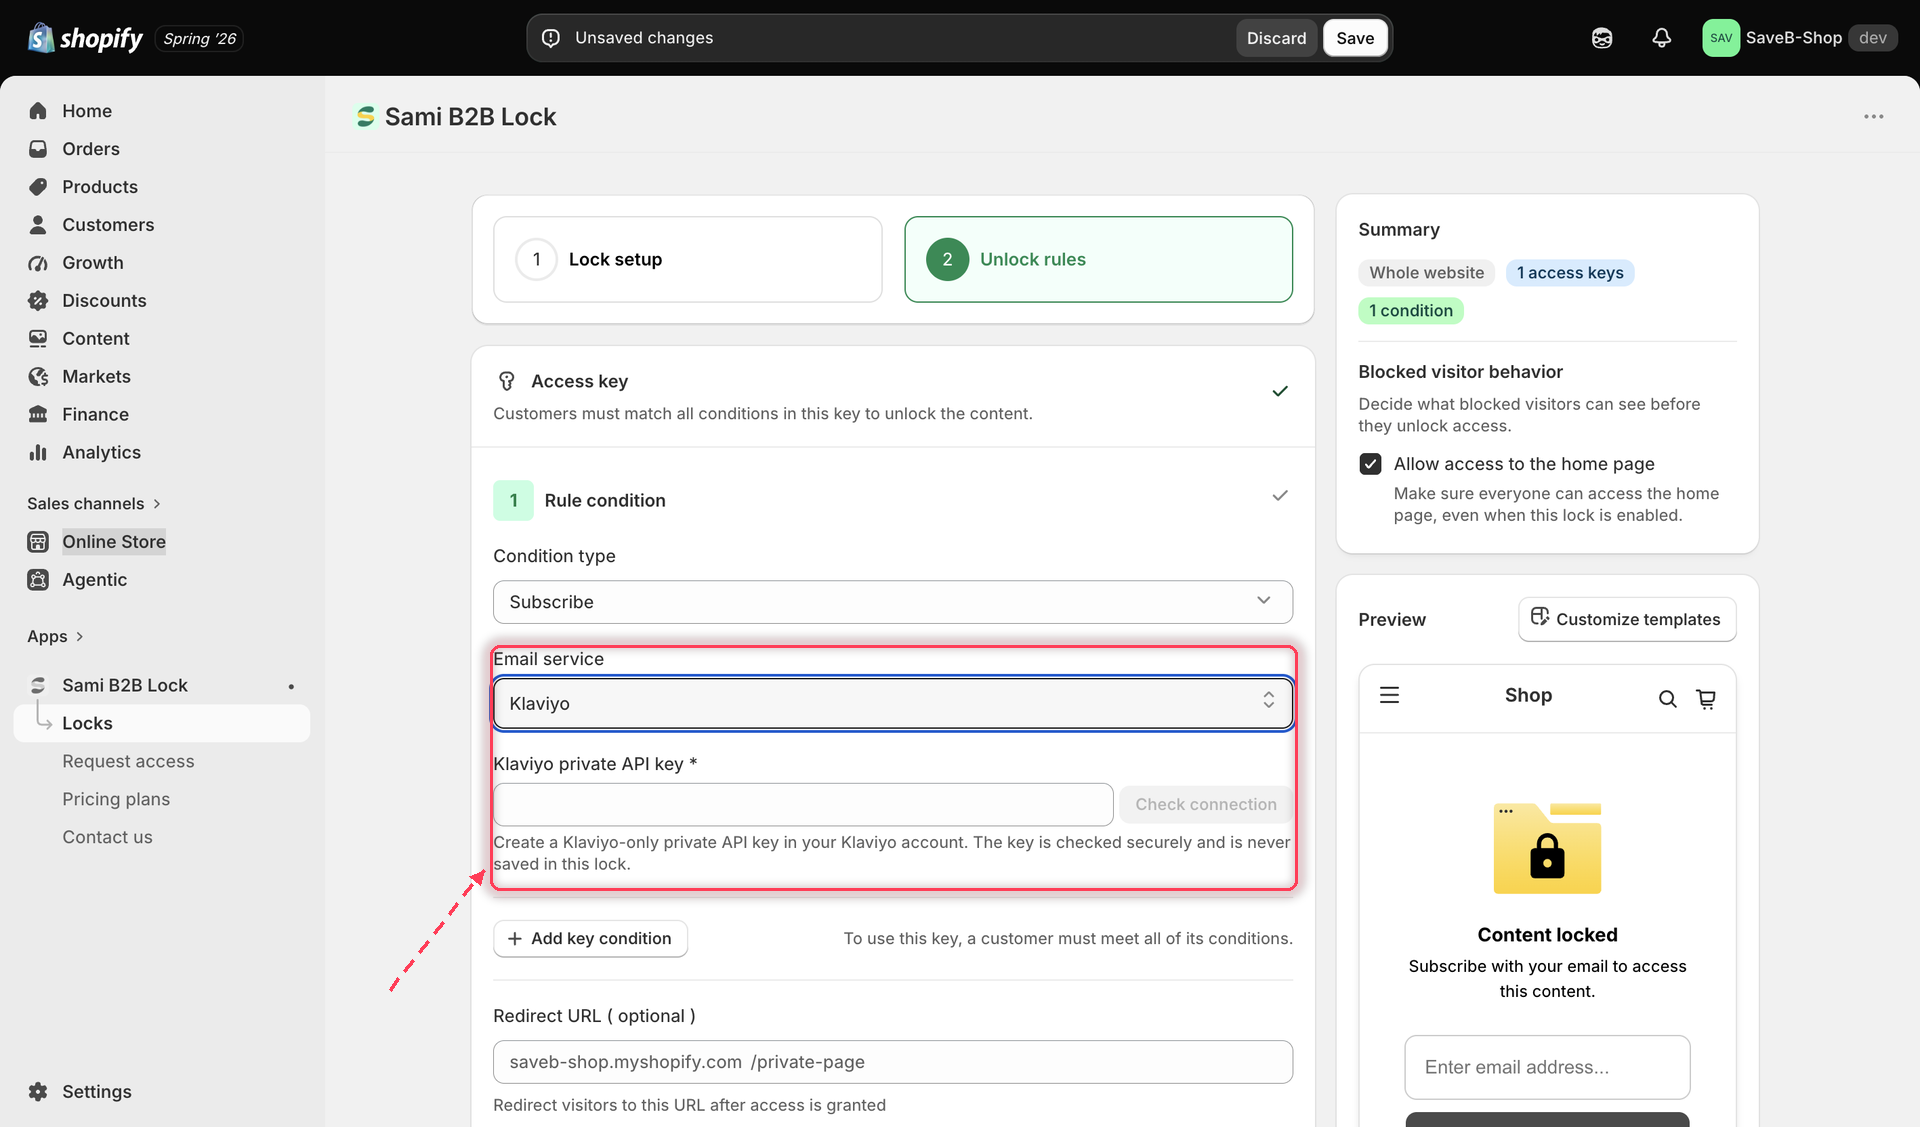Click the Settings gear icon

tap(38, 1092)
